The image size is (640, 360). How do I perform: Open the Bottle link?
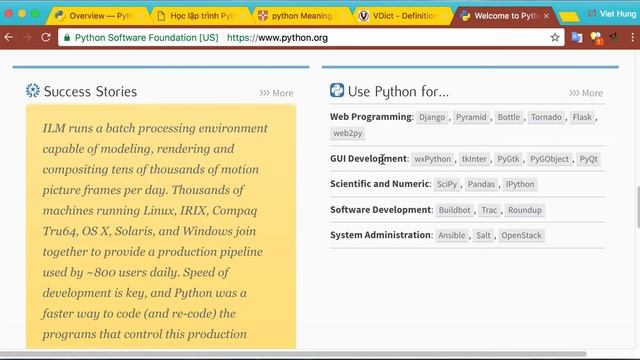coord(509,117)
